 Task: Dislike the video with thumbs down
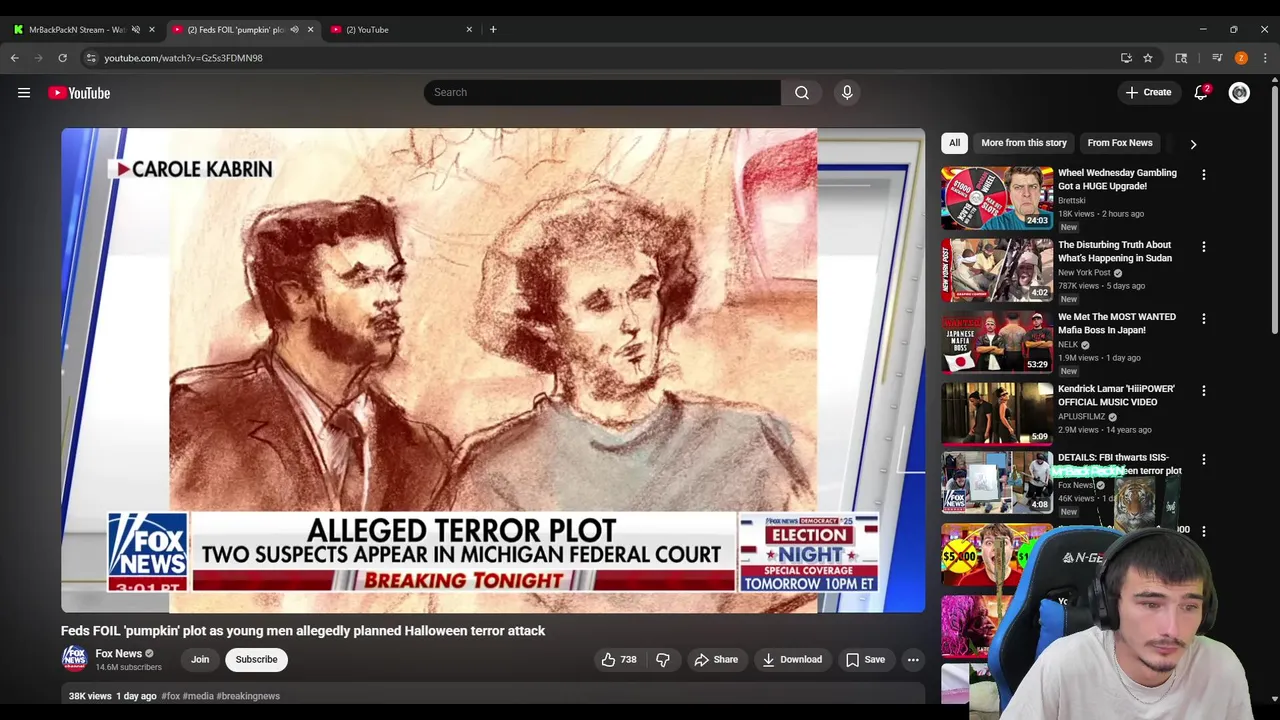click(x=663, y=659)
